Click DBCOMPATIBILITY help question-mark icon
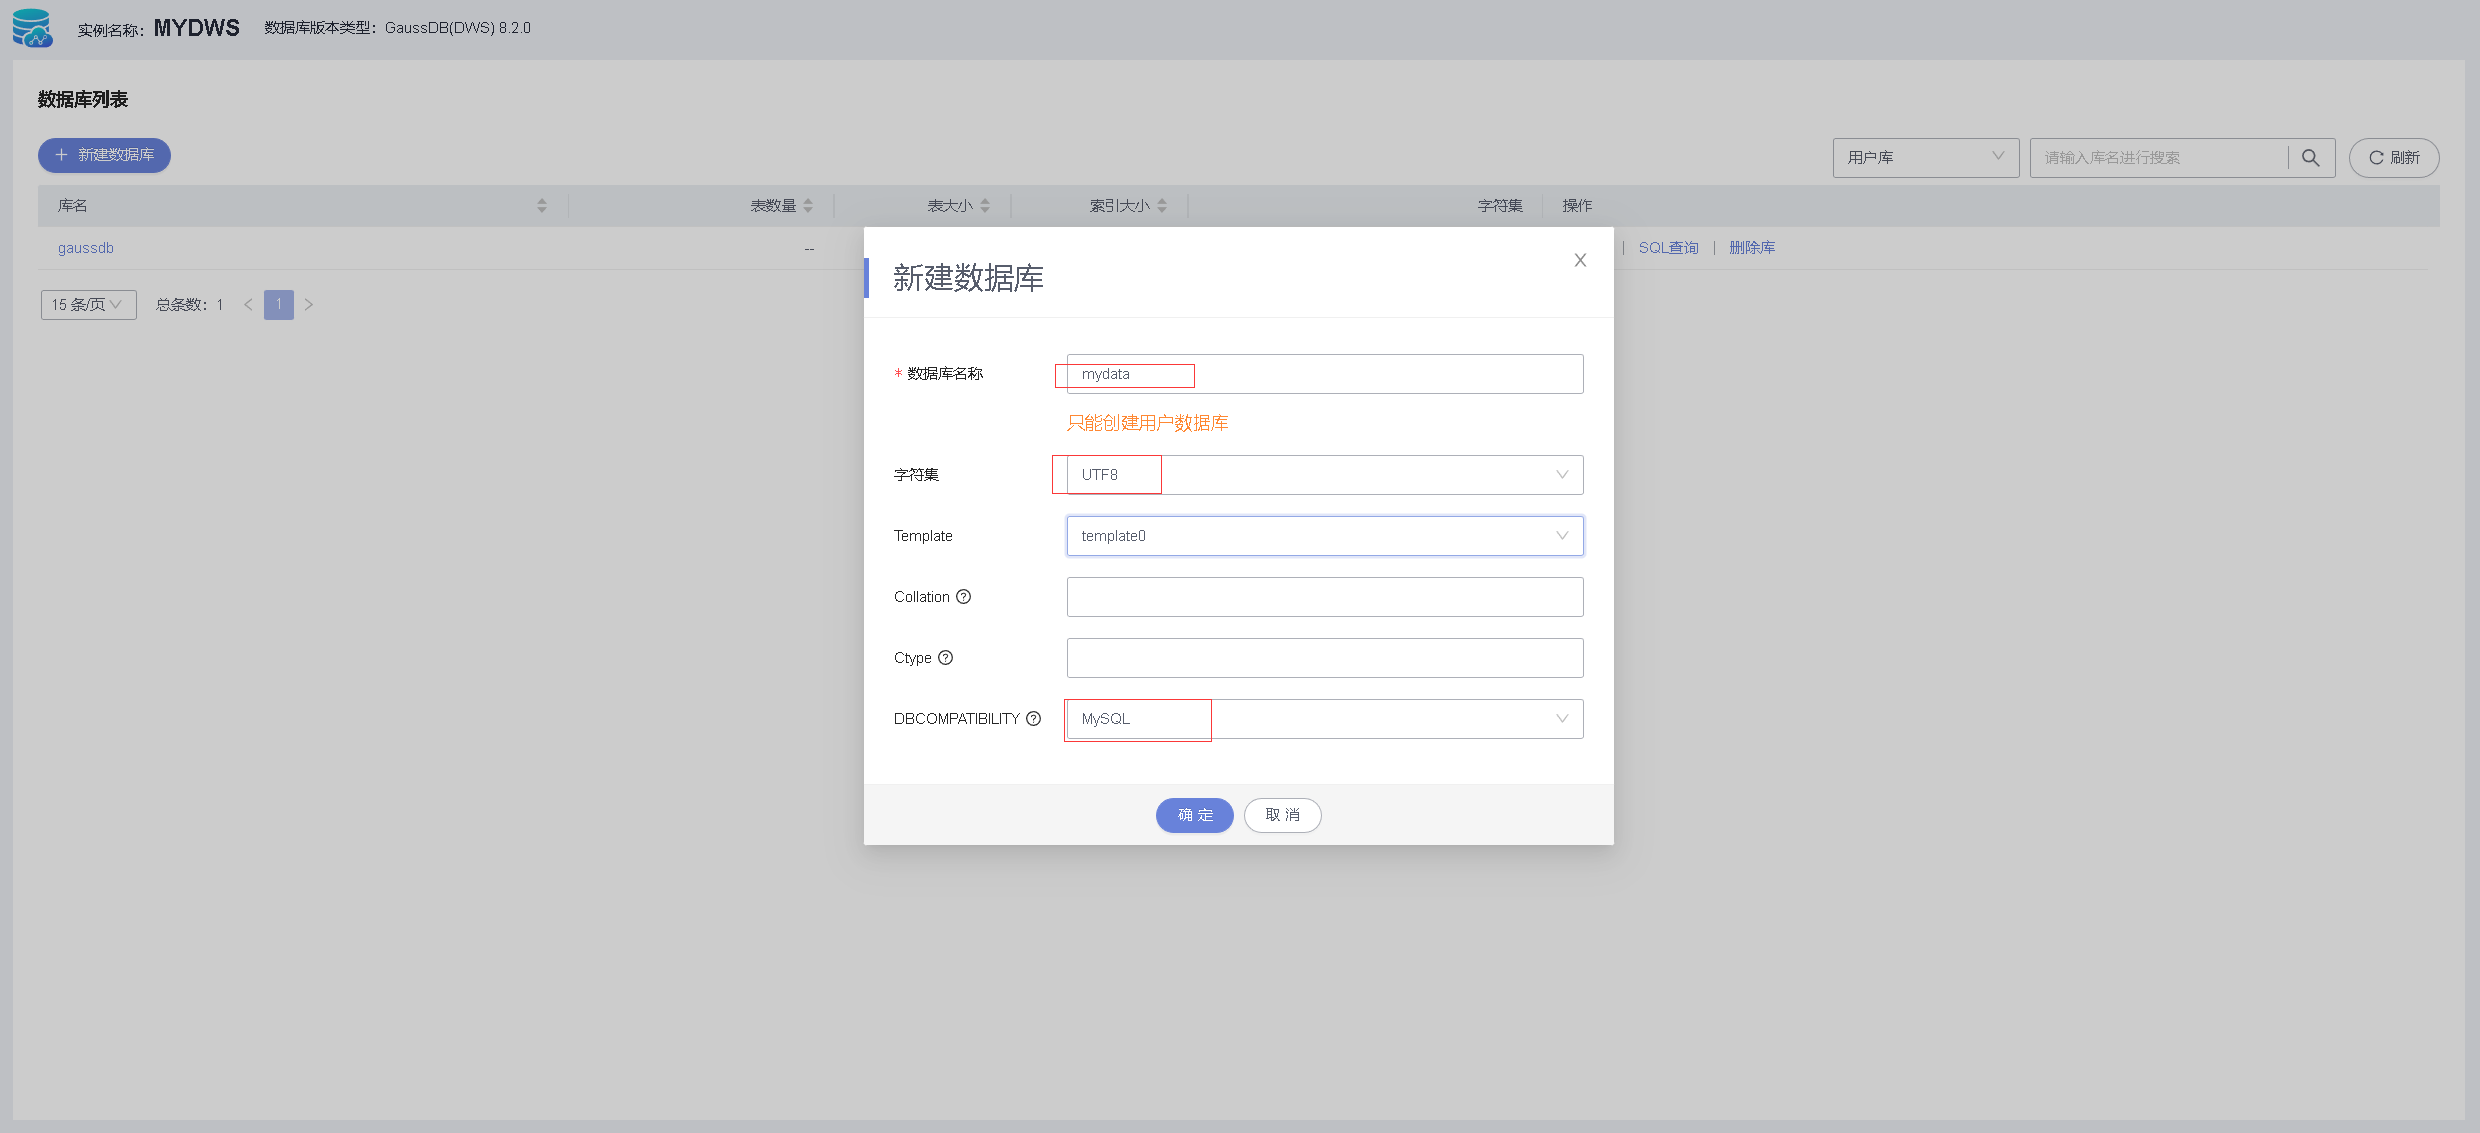This screenshot has width=2480, height=1133. (1033, 719)
